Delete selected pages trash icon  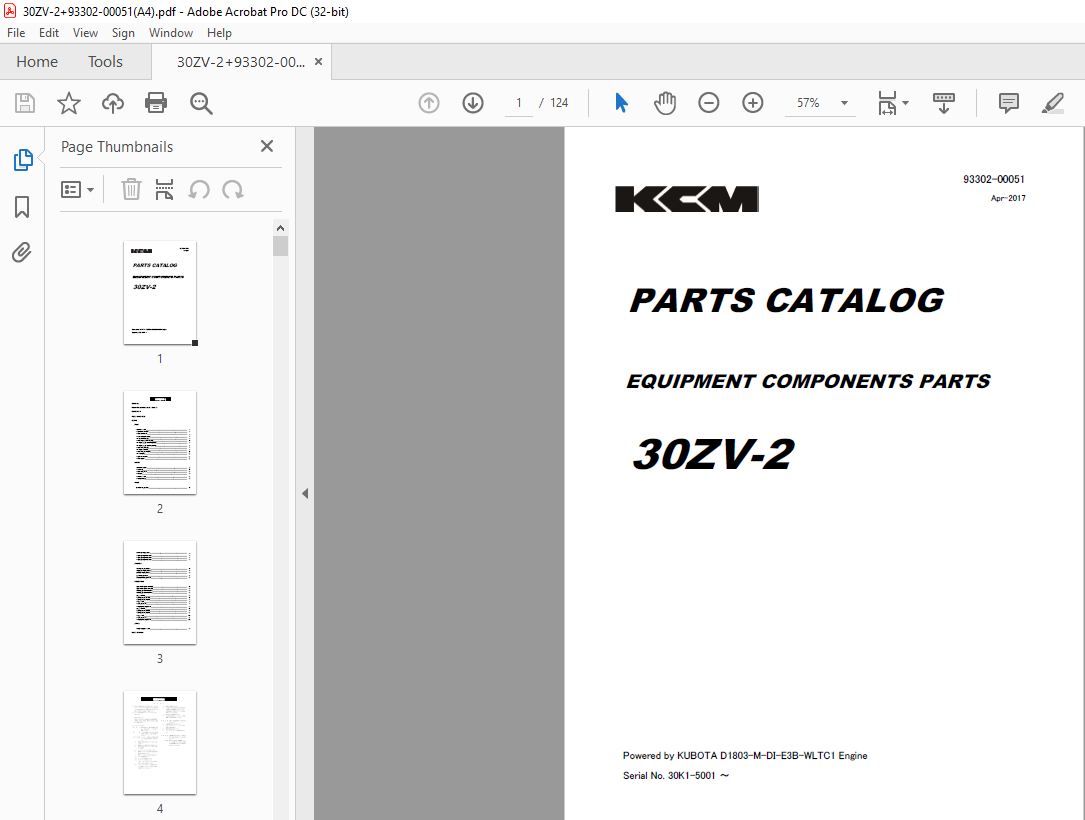click(x=131, y=190)
